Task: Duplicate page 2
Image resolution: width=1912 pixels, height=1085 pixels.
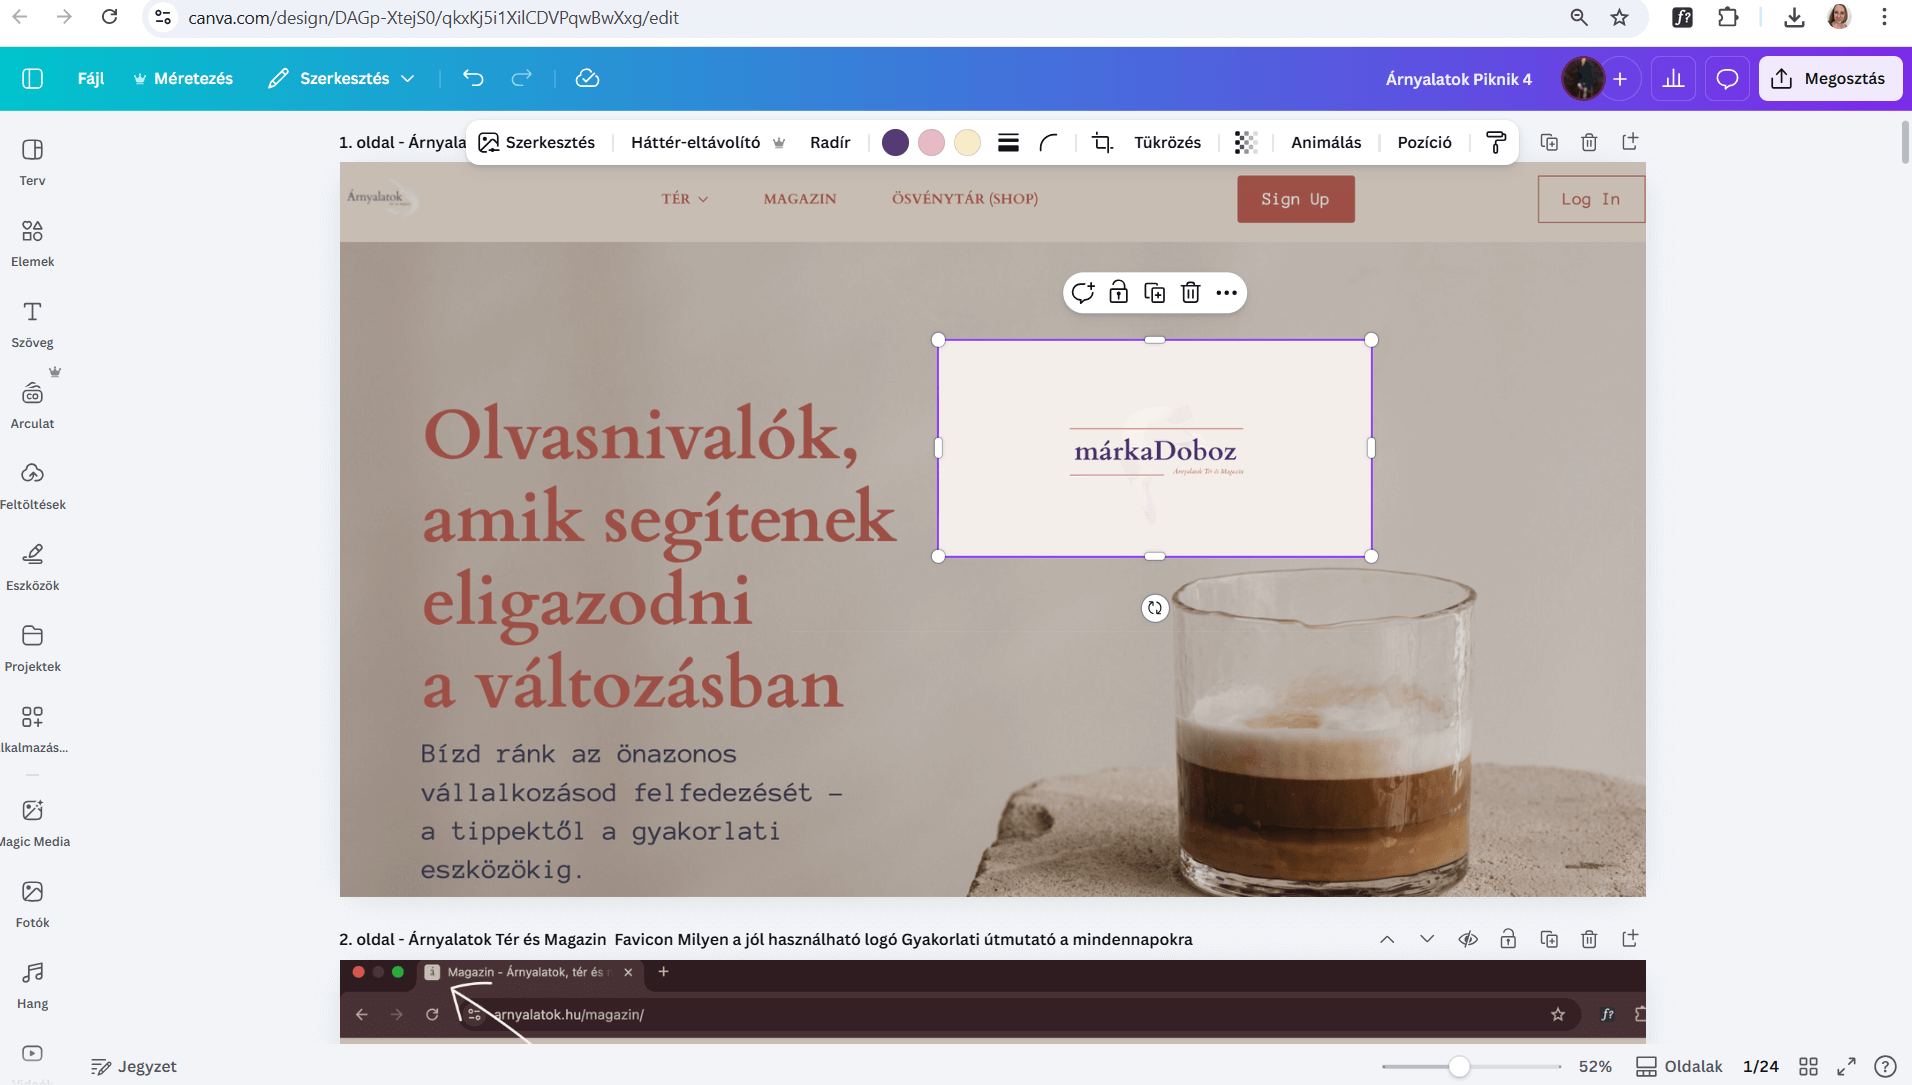Action: point(1549,939)
